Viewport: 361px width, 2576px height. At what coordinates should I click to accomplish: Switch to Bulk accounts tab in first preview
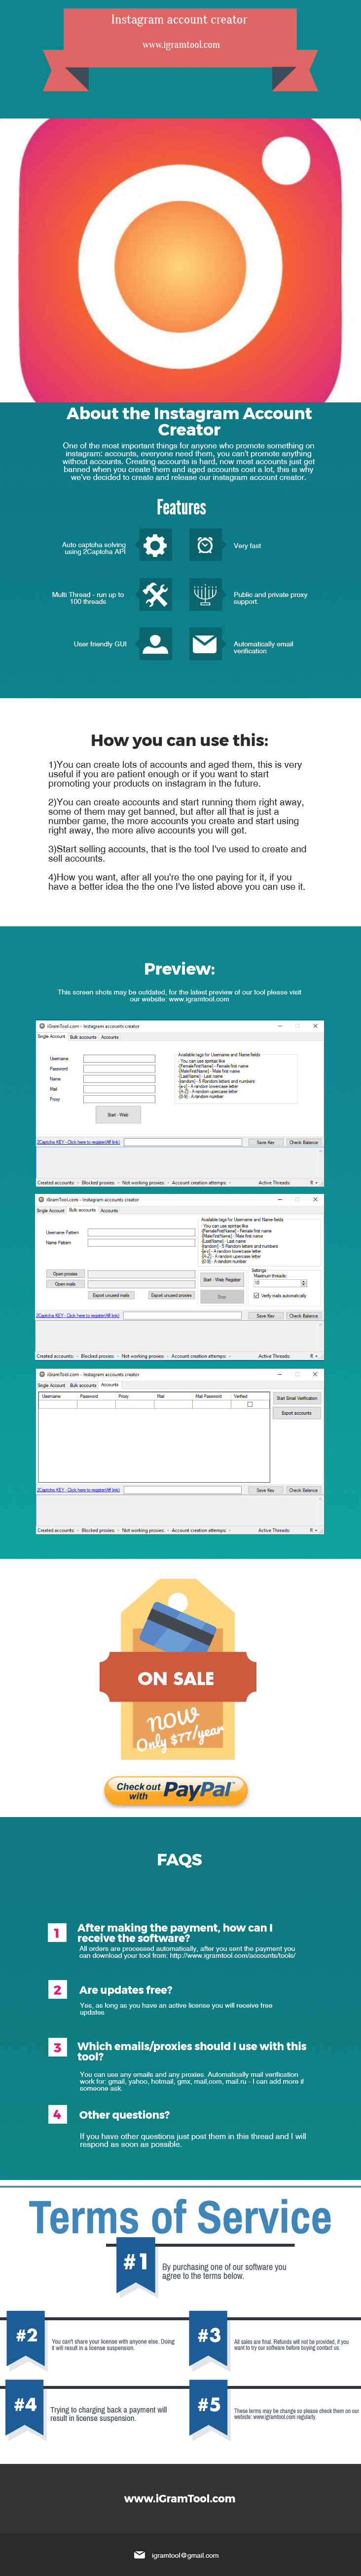[83, 1037]
